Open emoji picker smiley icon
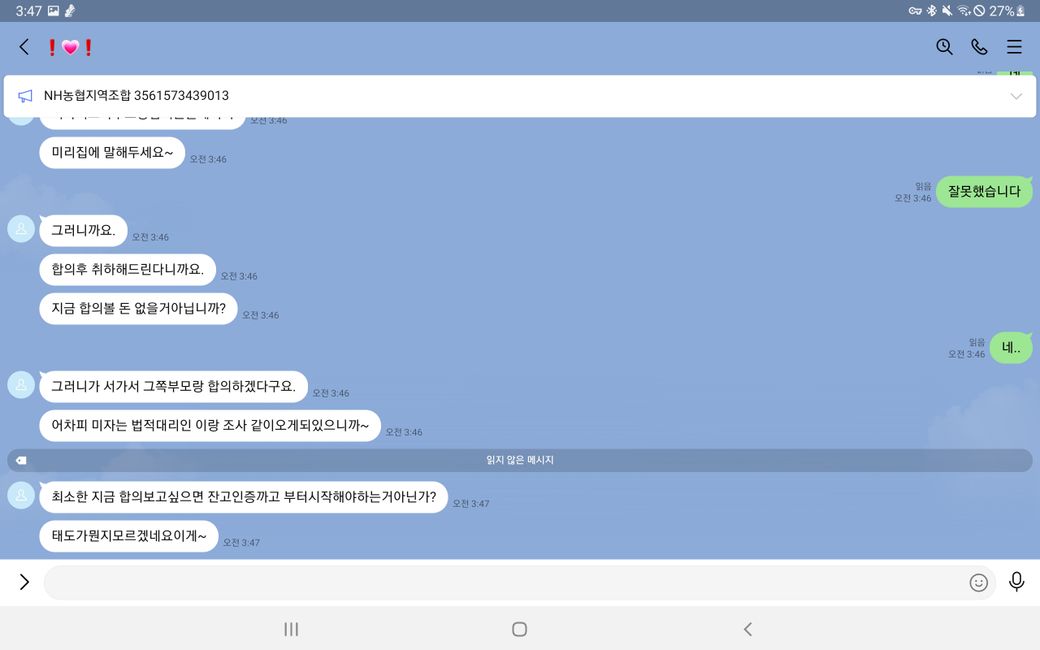 pyautogui.click(x=978, y=582)
